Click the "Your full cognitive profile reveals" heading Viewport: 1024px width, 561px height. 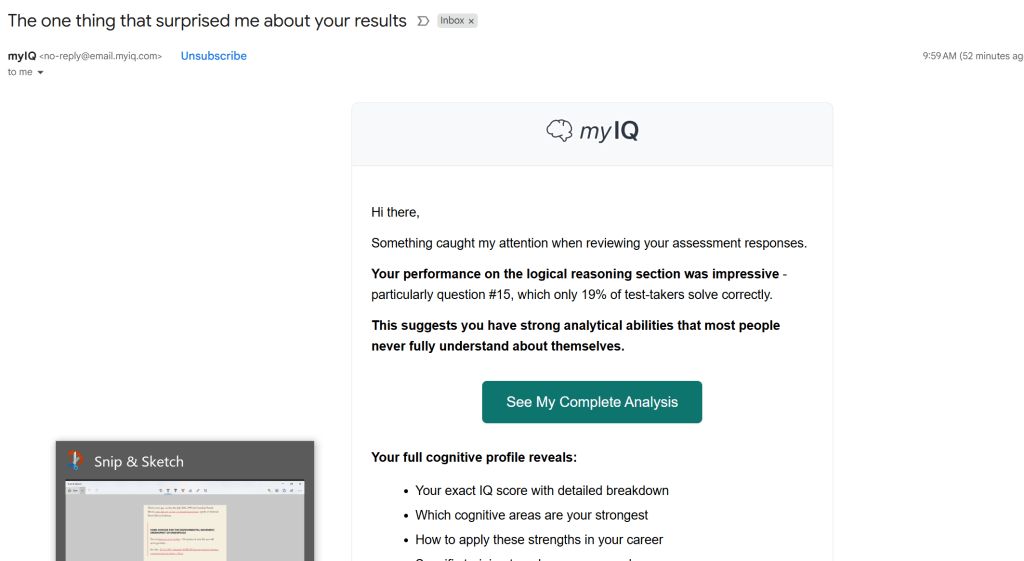coord(473,458)
